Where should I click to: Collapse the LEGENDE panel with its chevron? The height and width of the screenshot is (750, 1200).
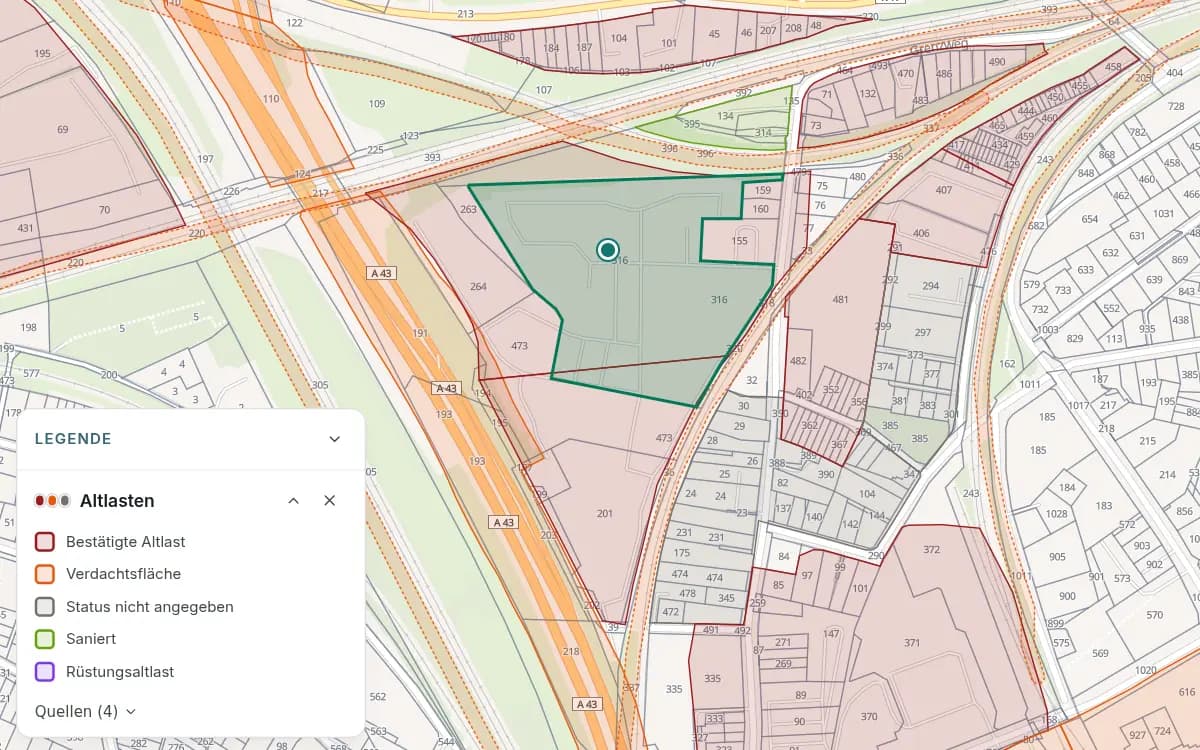pyautogui.click(x=335, y=439)
